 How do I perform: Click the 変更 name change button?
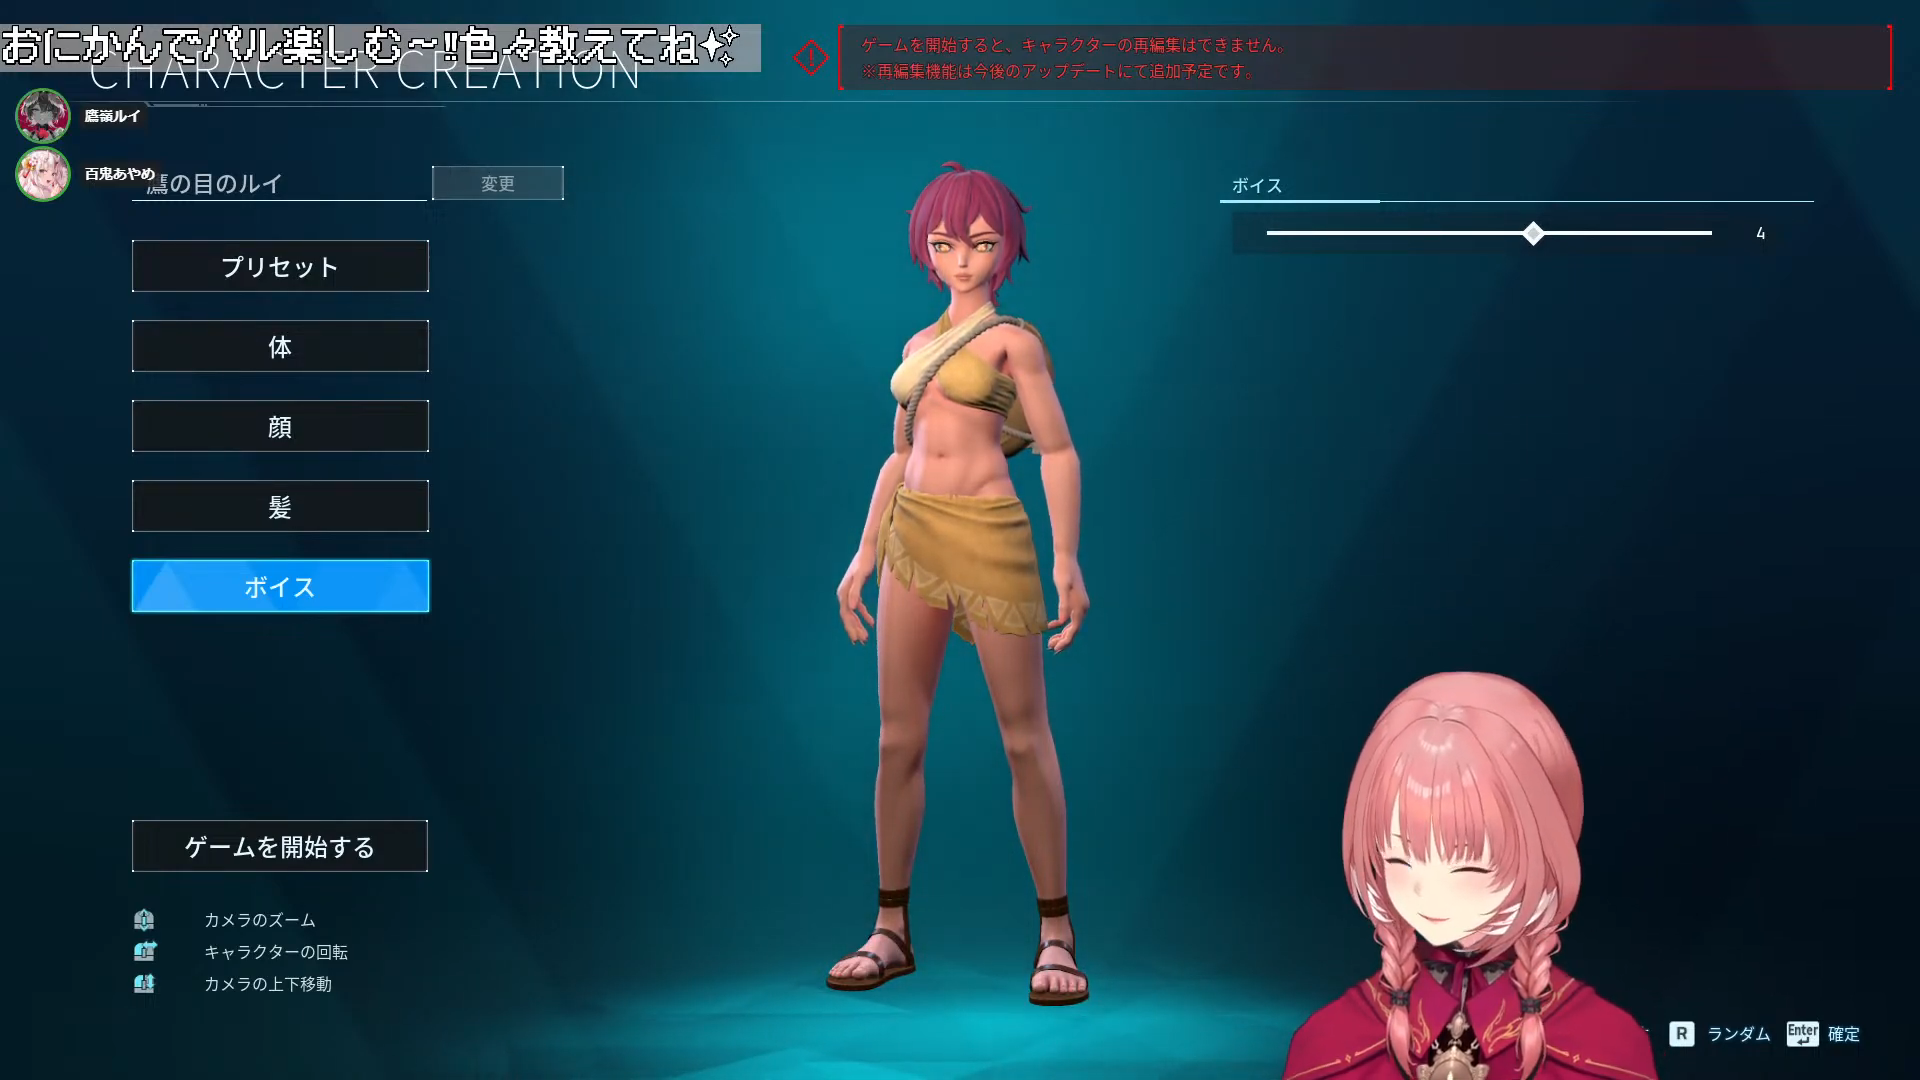497,183
